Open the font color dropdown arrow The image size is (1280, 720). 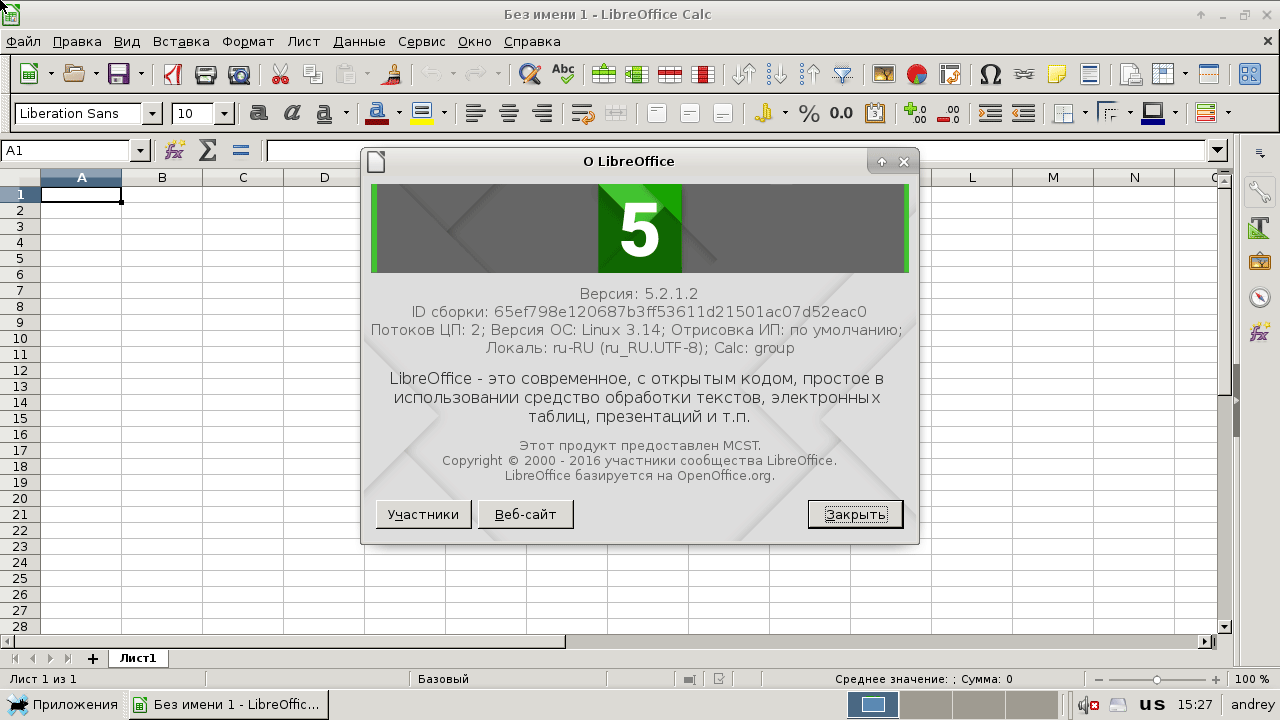399,113
